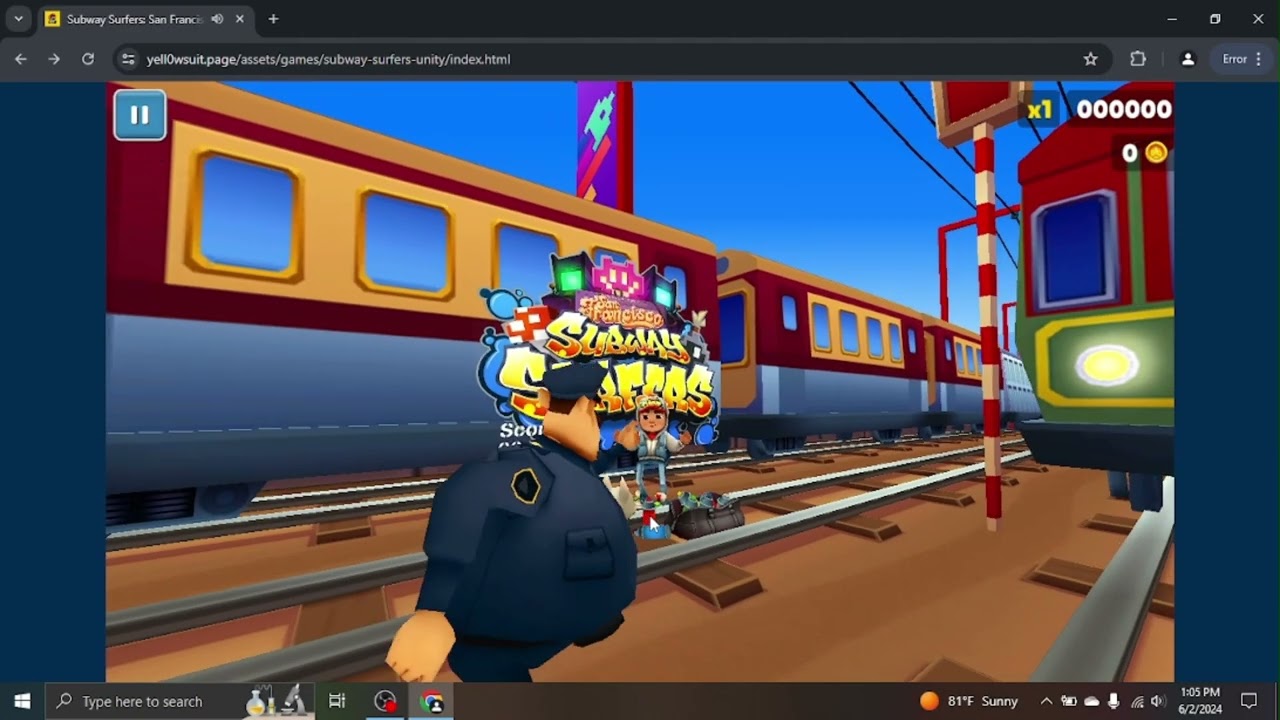Click the battery status tray icon
Screen dimensions: 1280x720
point(1069,701)
